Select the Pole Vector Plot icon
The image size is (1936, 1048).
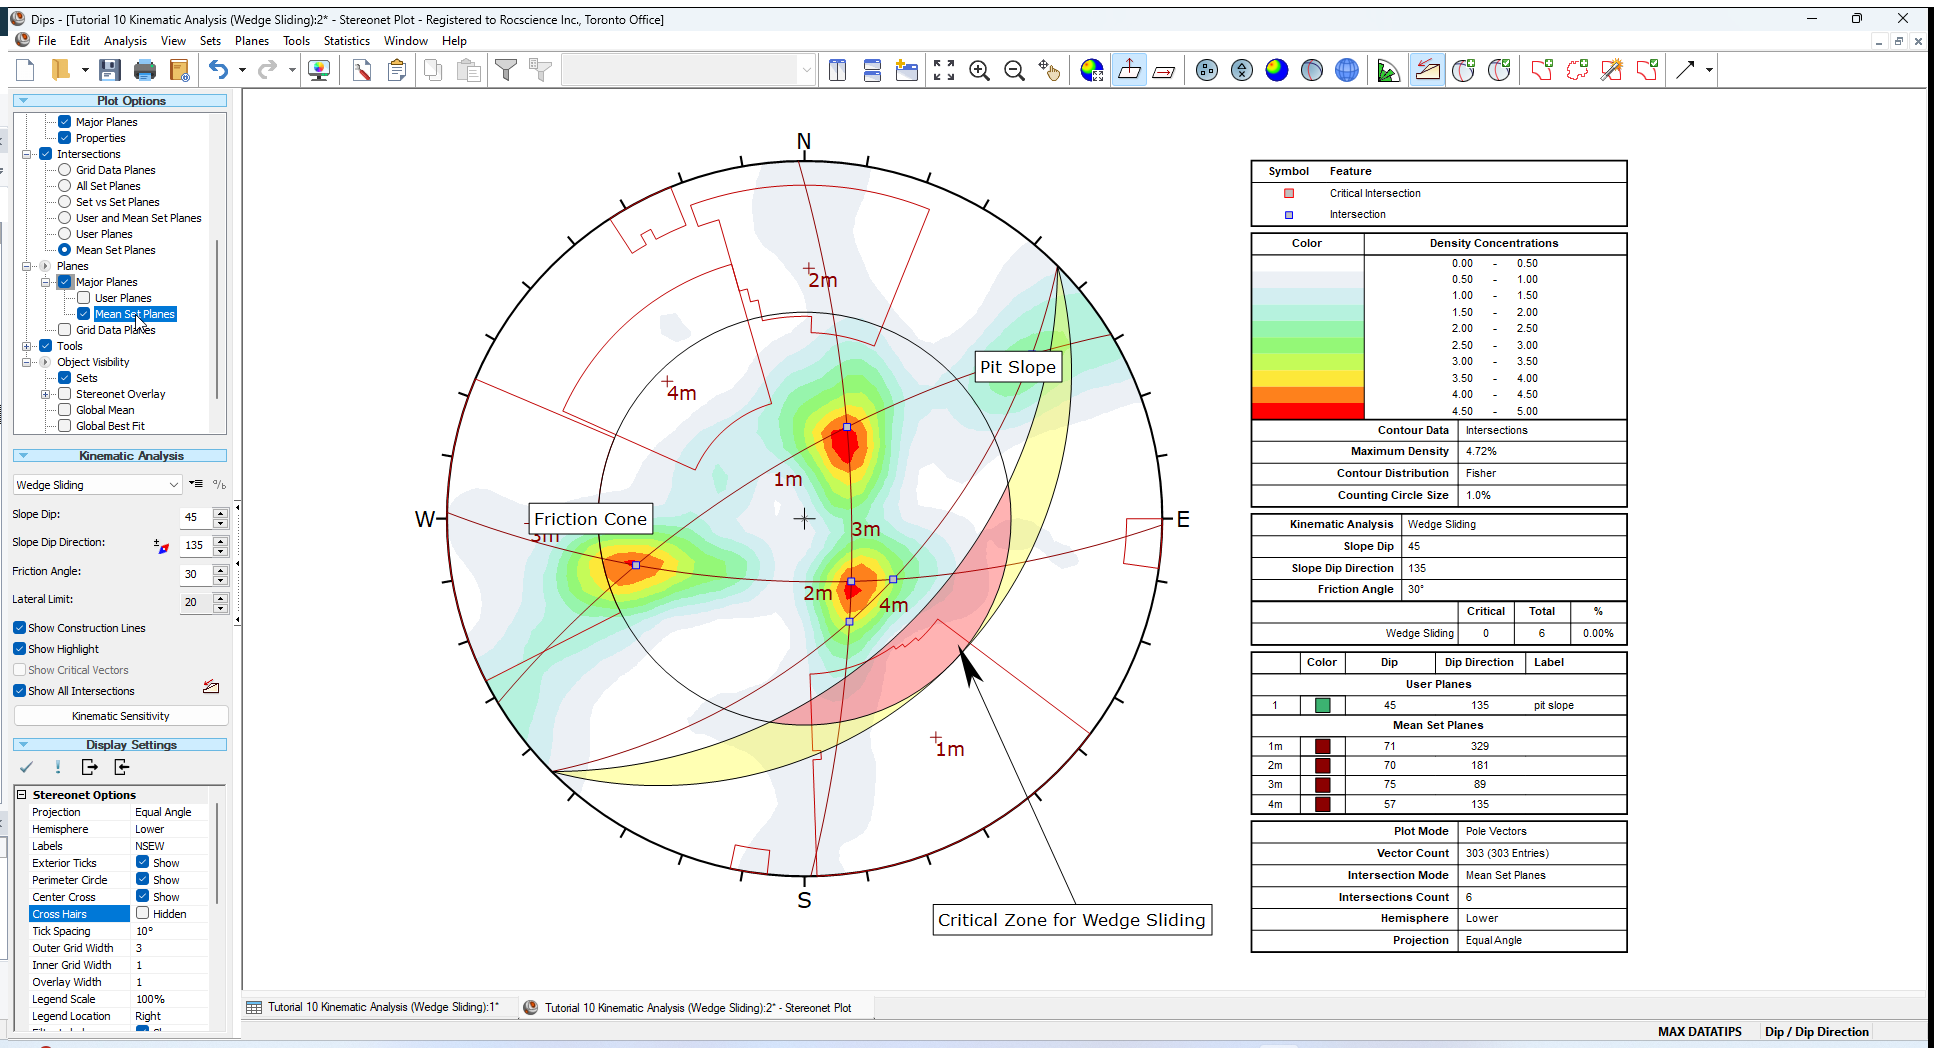(1206, 70)
